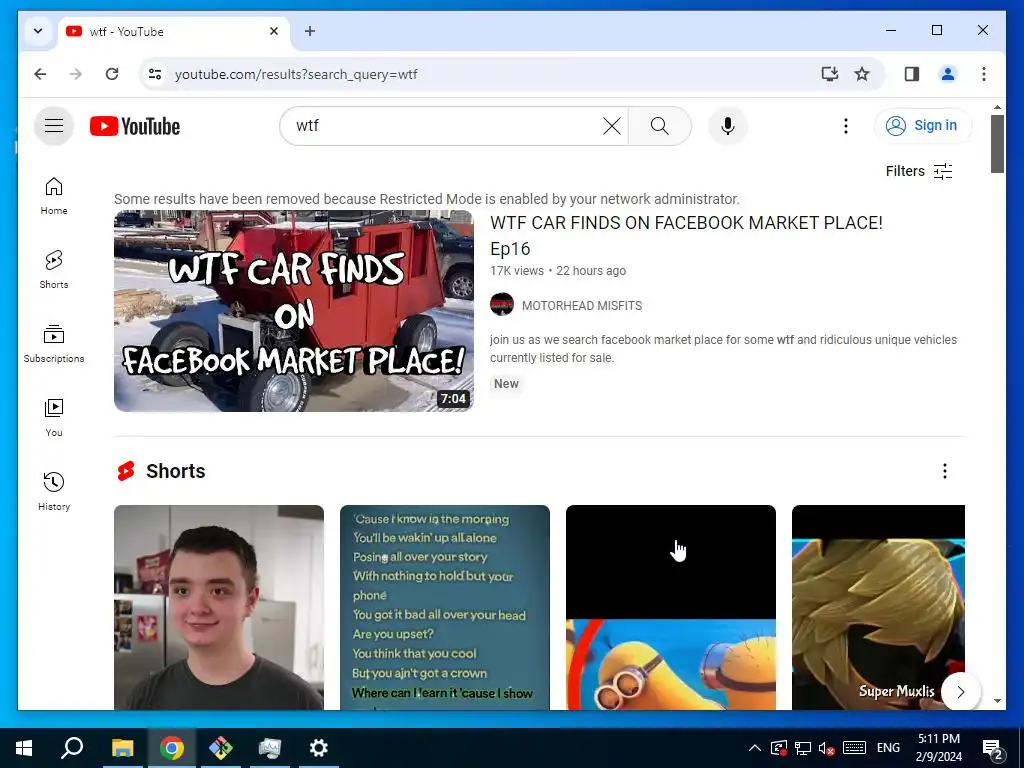Open the Super Muxlis short

(878, 607)
